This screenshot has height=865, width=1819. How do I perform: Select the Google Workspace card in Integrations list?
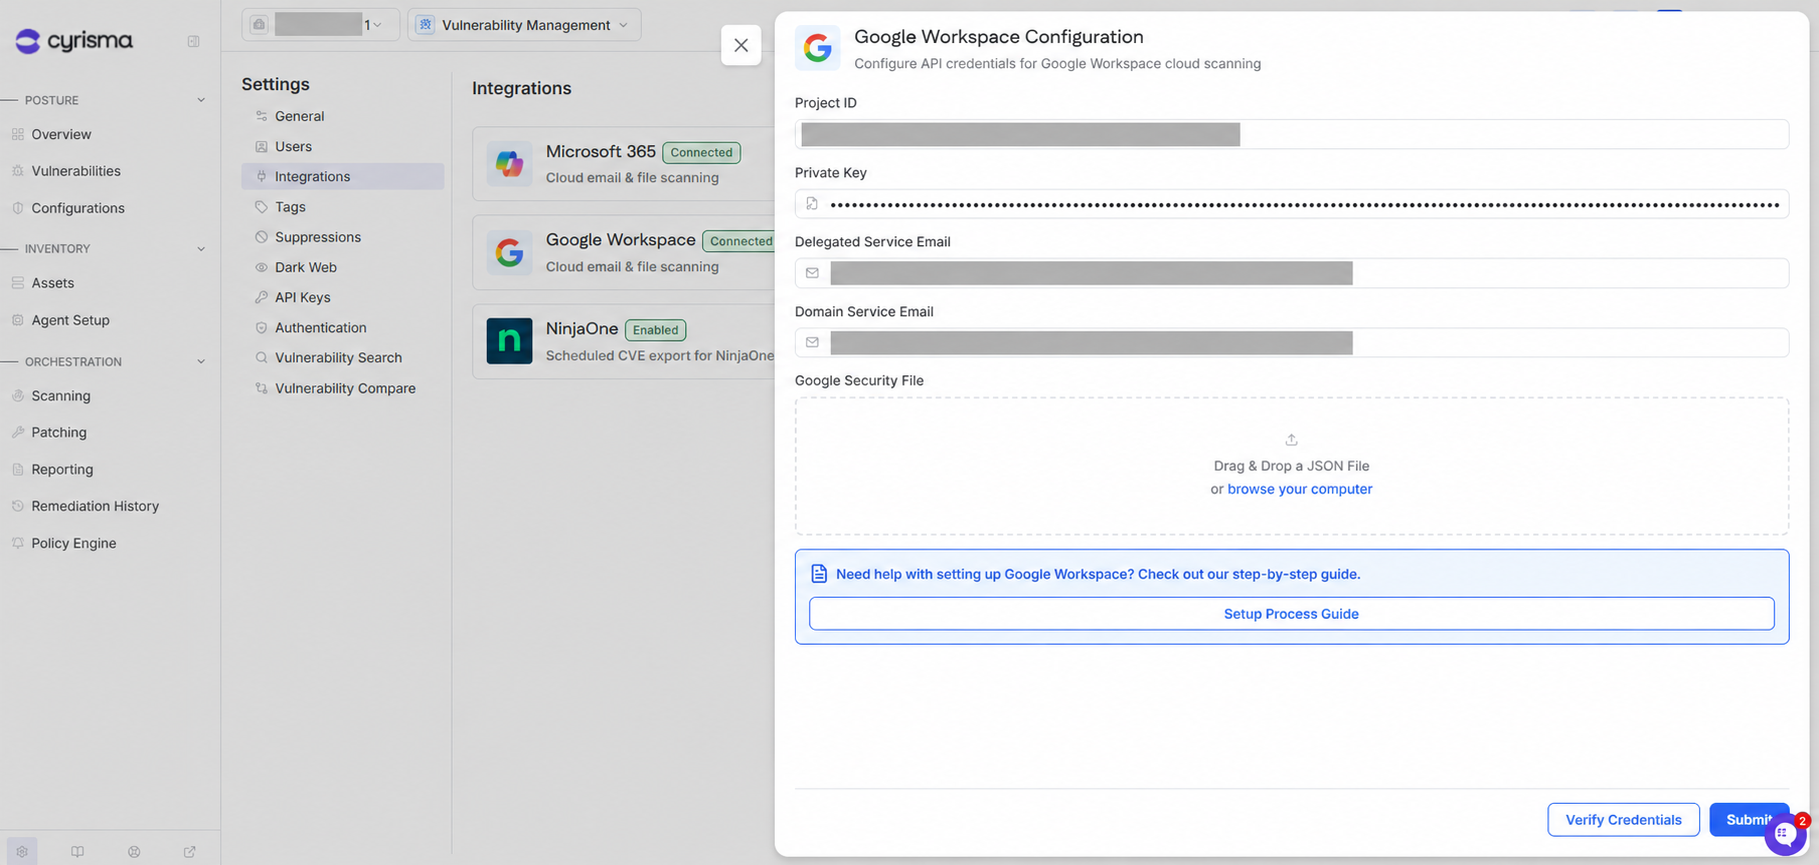[x=624, y=252]
